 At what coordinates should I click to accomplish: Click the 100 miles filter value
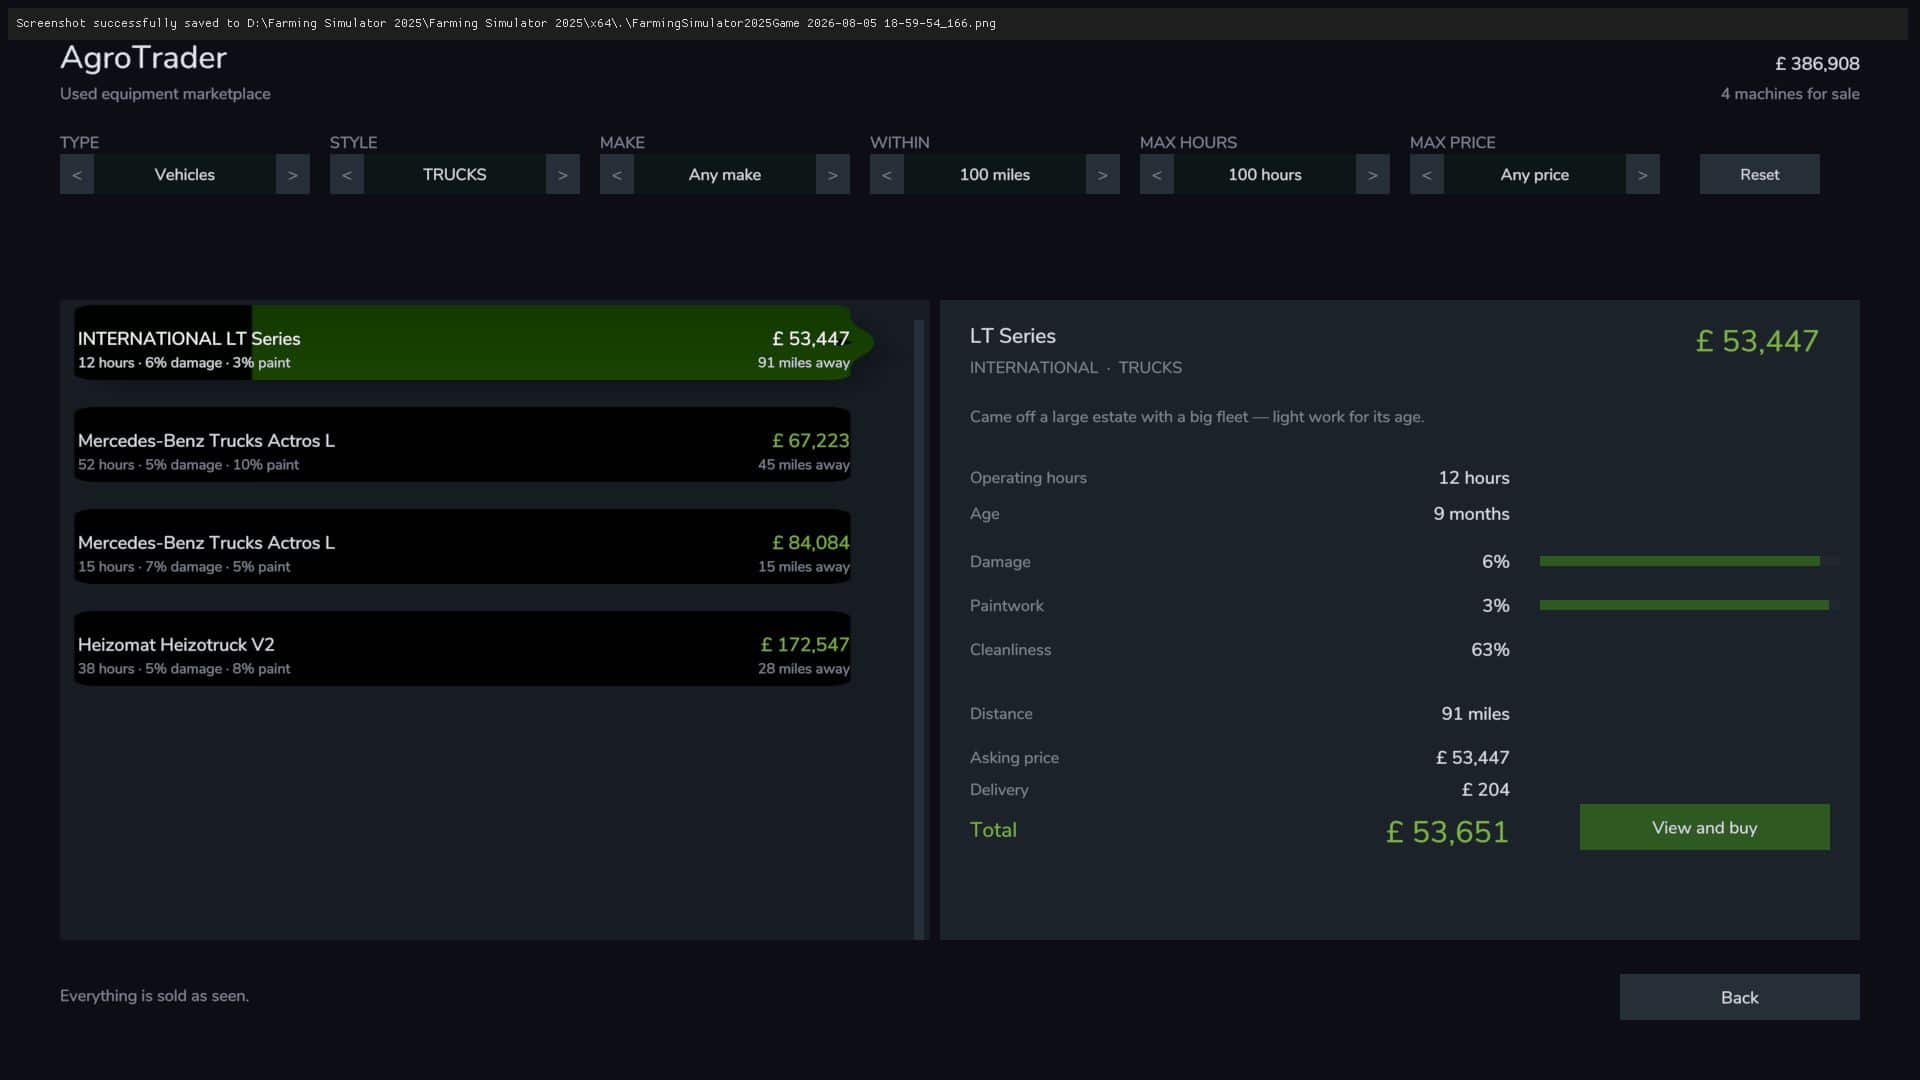(x=995, y=174)
